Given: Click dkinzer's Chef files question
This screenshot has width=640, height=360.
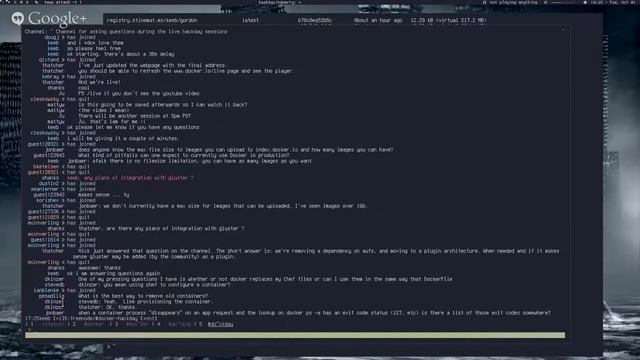Looking at the screenshot, I should click(265, 279).
